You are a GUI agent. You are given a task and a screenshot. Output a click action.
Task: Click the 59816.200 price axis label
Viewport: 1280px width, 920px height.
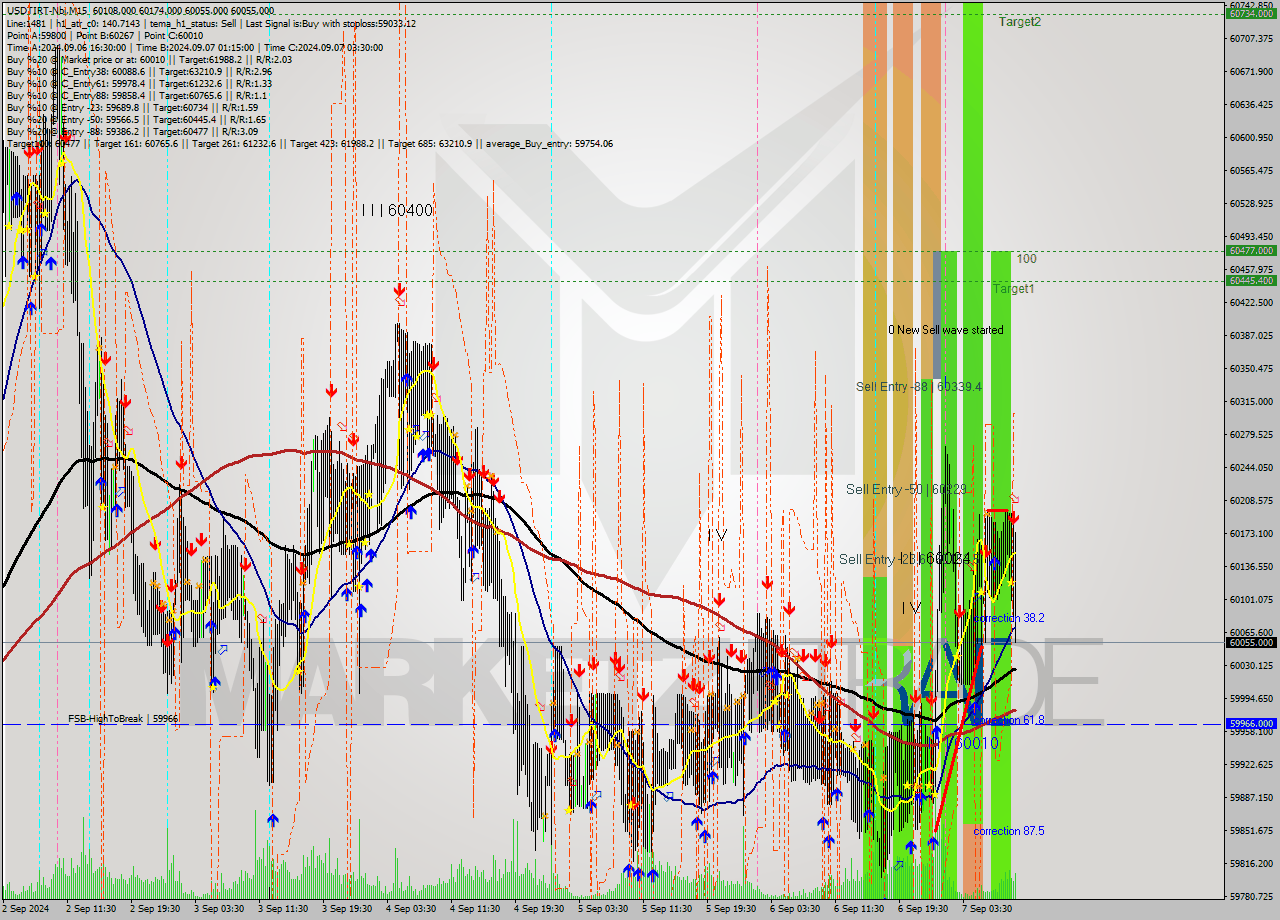1253,863
